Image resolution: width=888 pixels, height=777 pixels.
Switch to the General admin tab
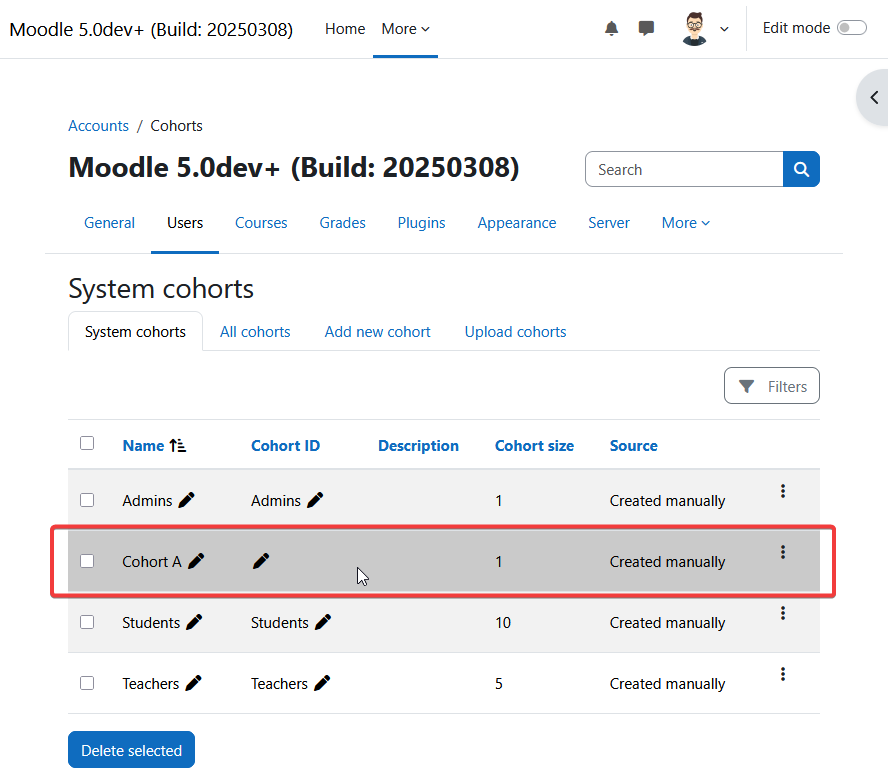pyautogui.click(x=109, y=223)
